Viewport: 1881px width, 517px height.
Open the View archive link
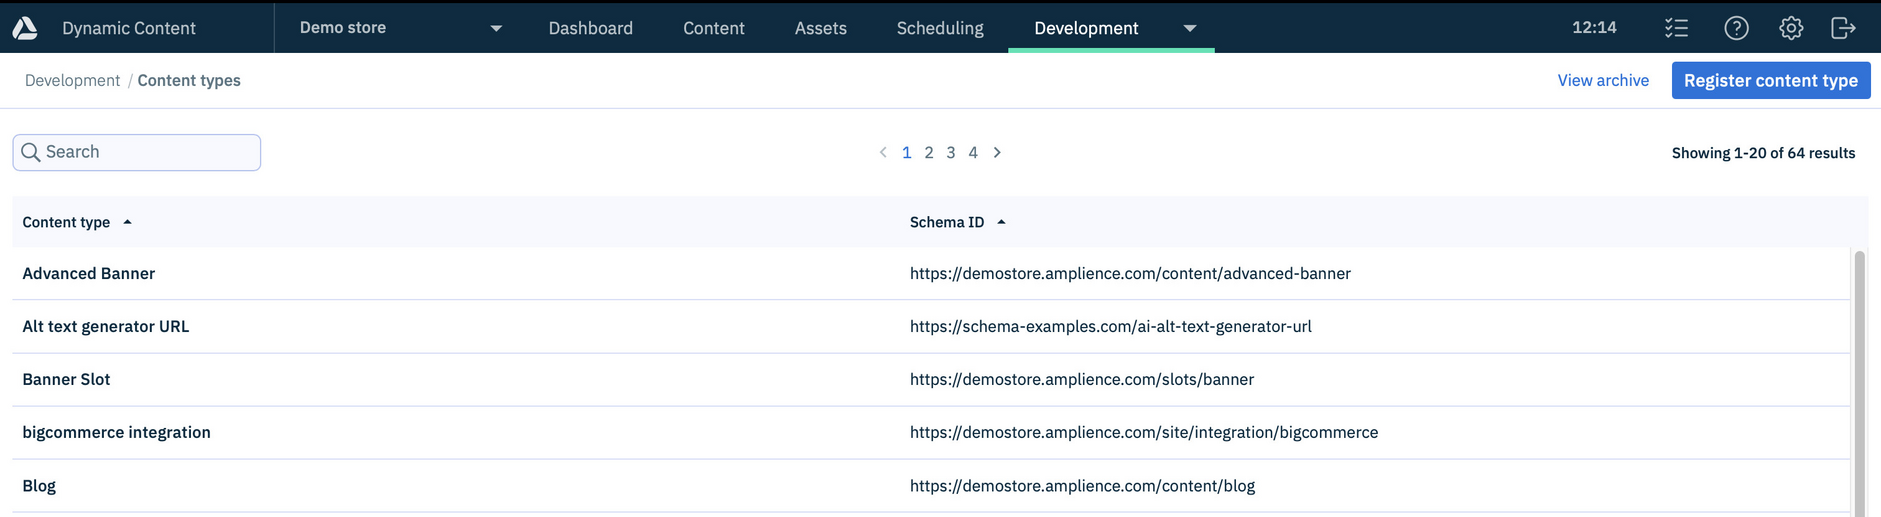click(x=1603, y=80)
